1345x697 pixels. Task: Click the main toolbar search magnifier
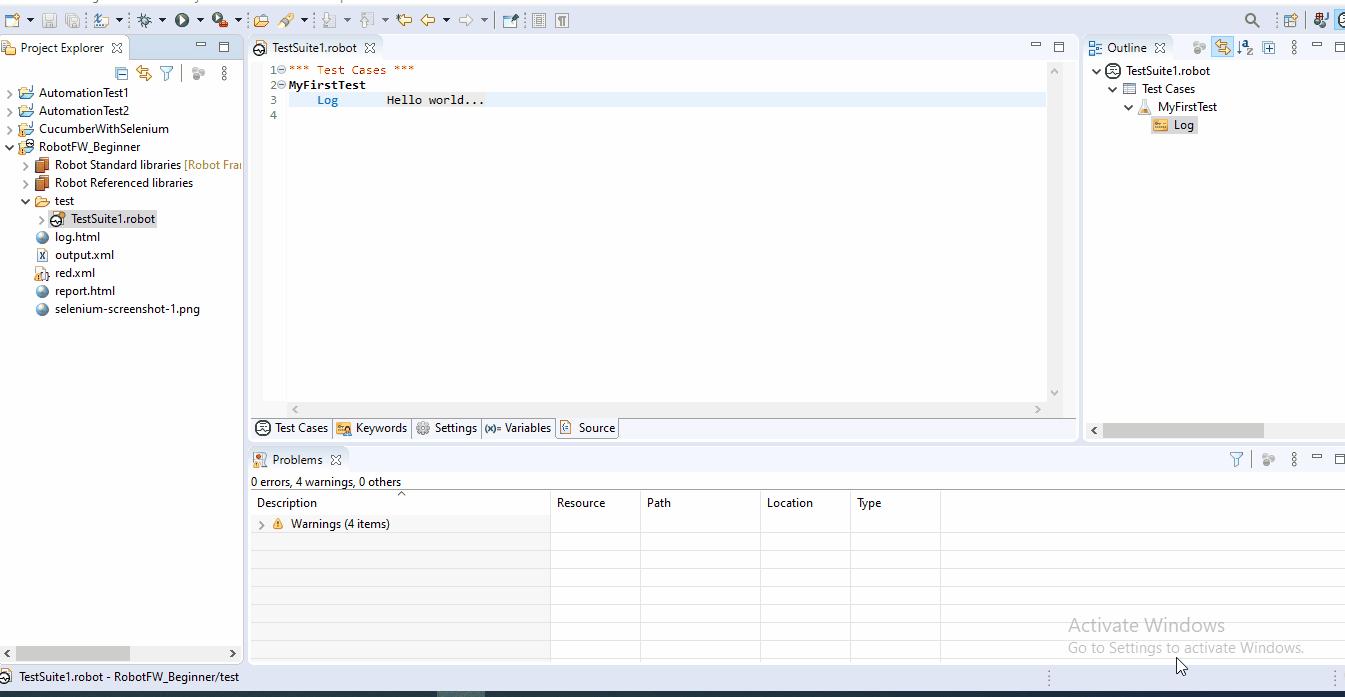click(1252, 20)
